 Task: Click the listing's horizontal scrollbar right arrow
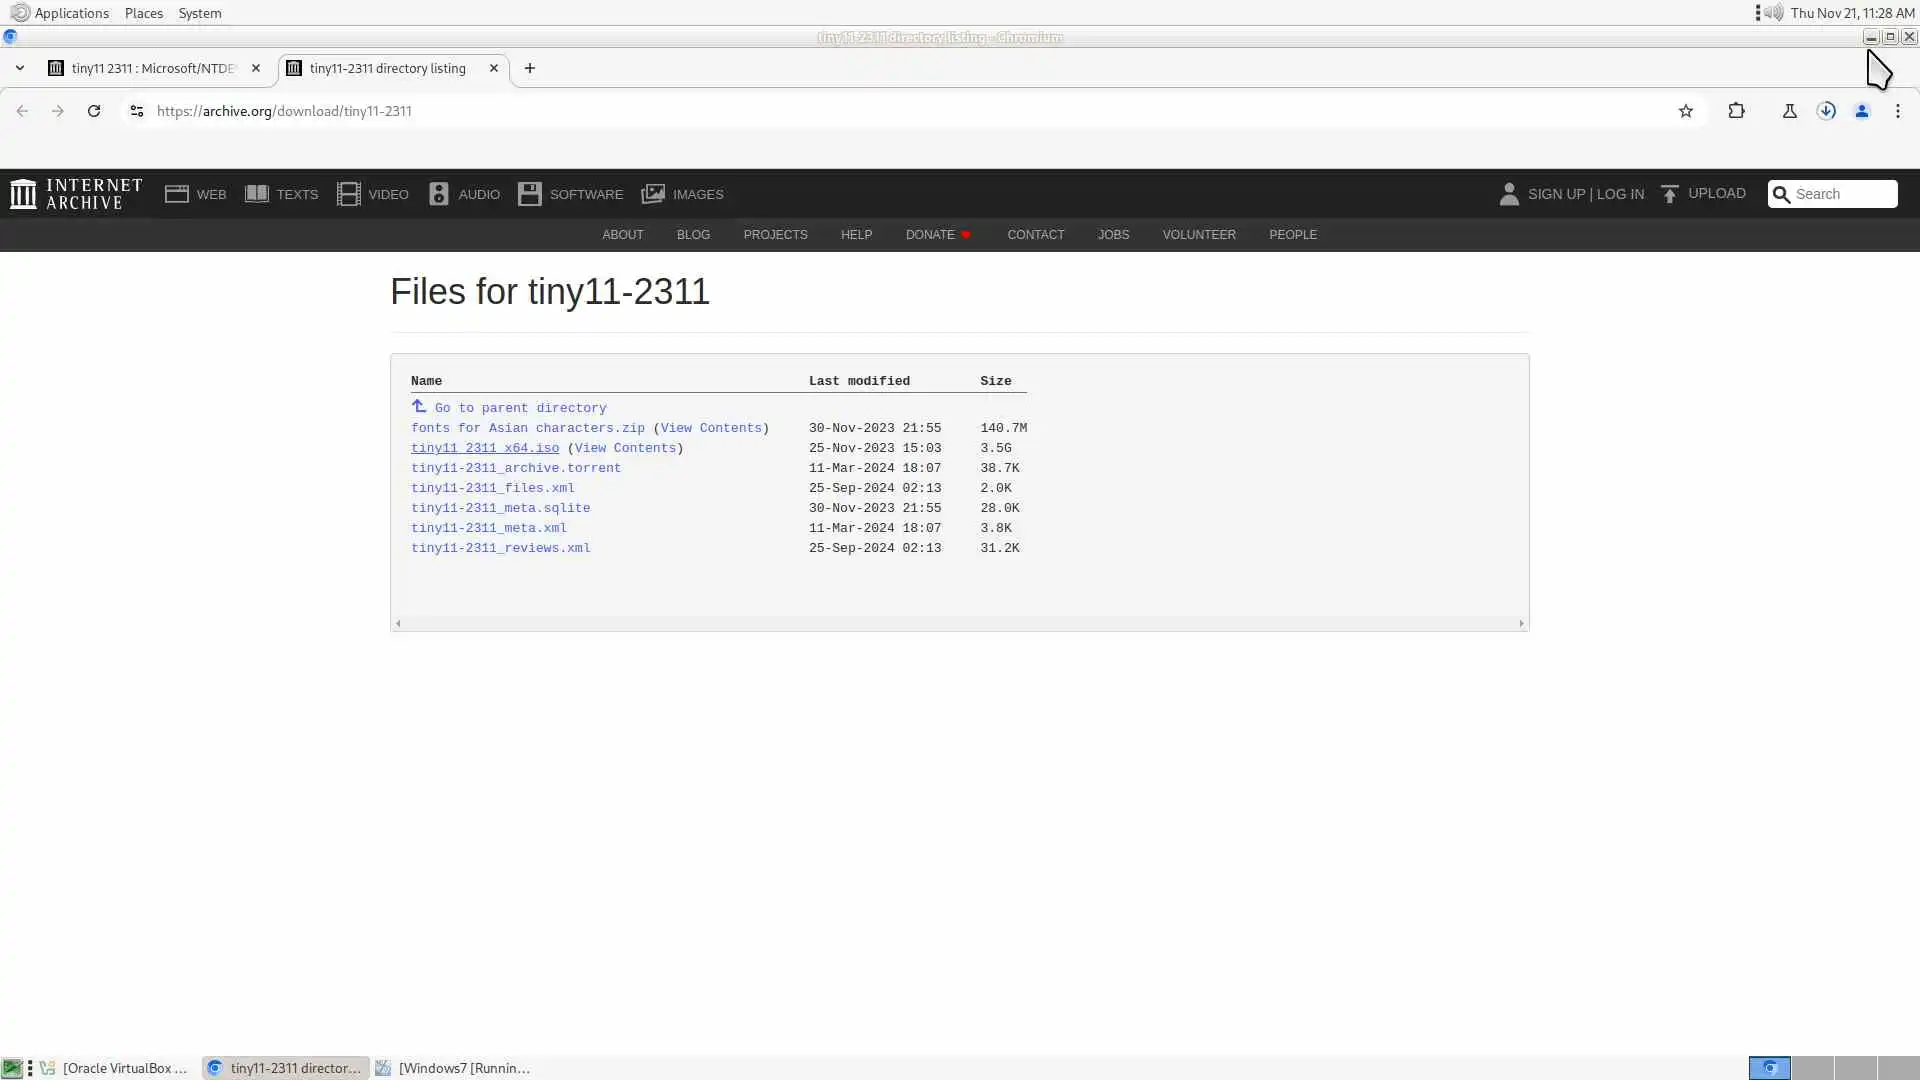[x=1521, y=623]
